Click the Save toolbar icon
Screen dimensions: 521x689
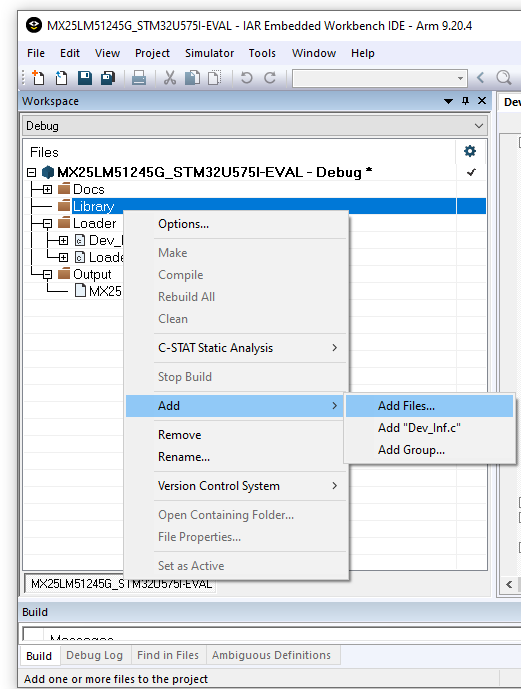[x=84, y=78]
